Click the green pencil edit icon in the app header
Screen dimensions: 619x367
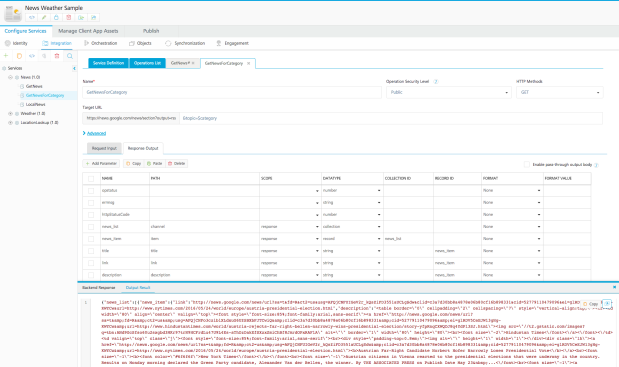click(44, 17)
